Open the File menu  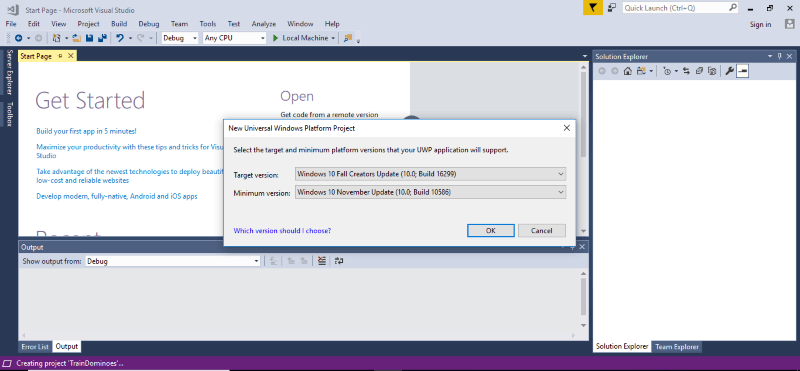tap(11, 23)
